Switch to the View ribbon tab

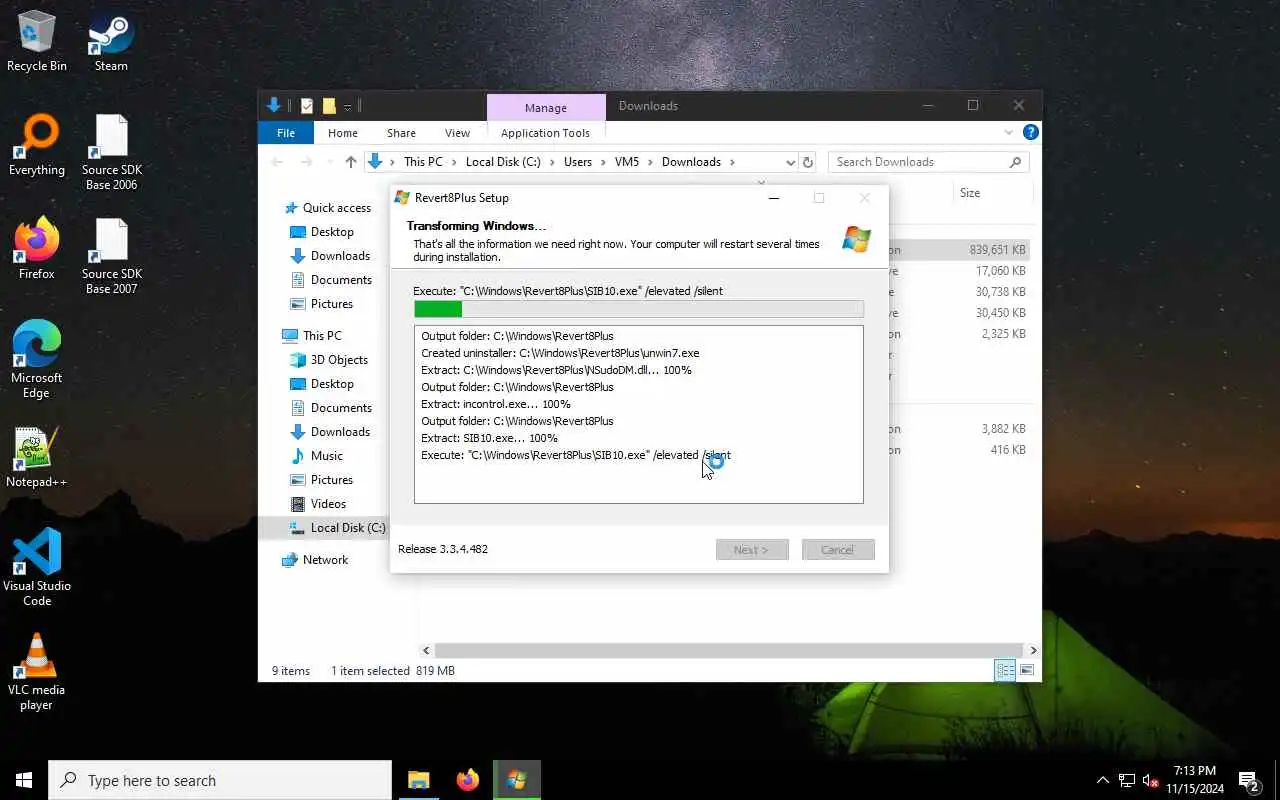tap(457, 133)
